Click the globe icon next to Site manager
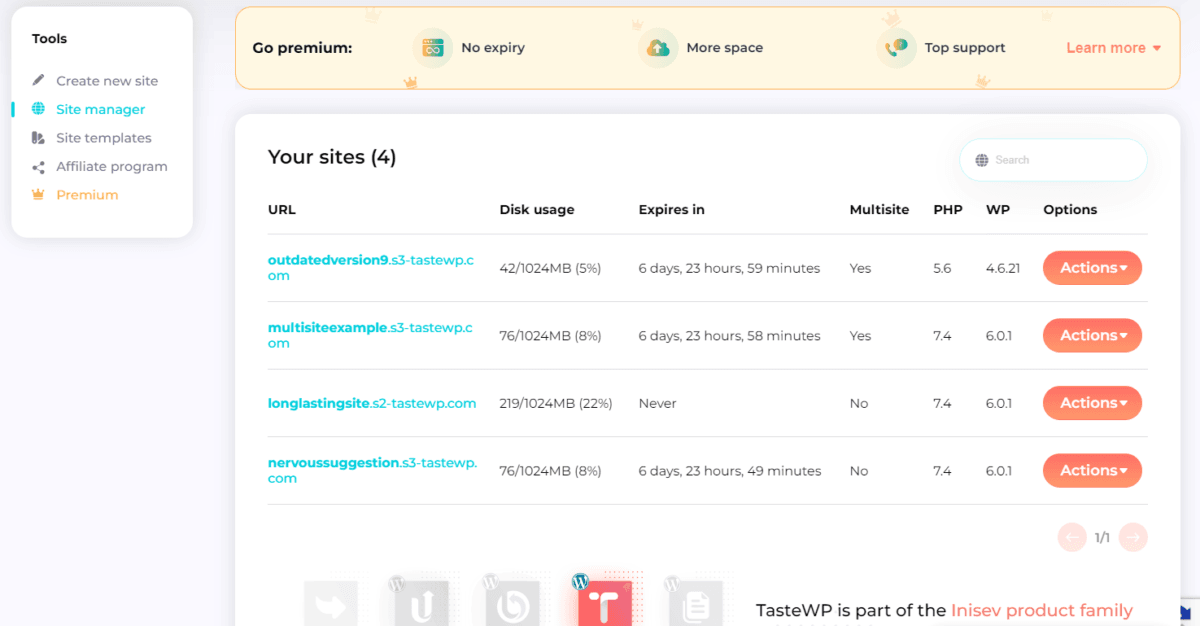The height and width of the screenshot is (626, 1200). pyautogui.click(x=36, y=109)
